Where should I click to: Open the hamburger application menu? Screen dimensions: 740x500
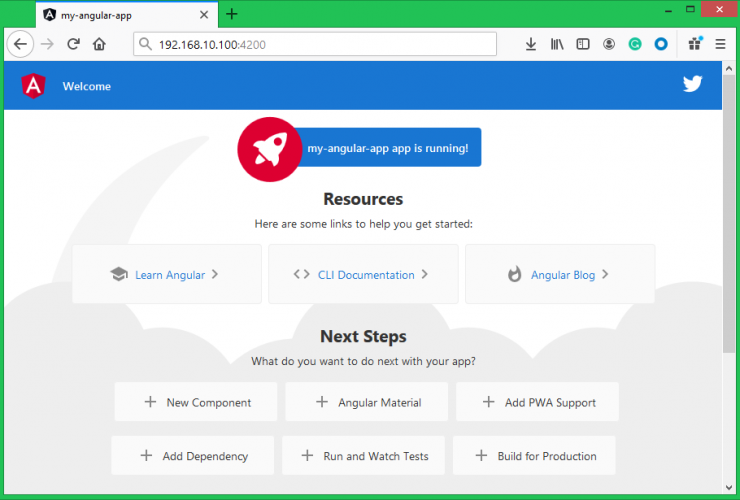[720, 44]
